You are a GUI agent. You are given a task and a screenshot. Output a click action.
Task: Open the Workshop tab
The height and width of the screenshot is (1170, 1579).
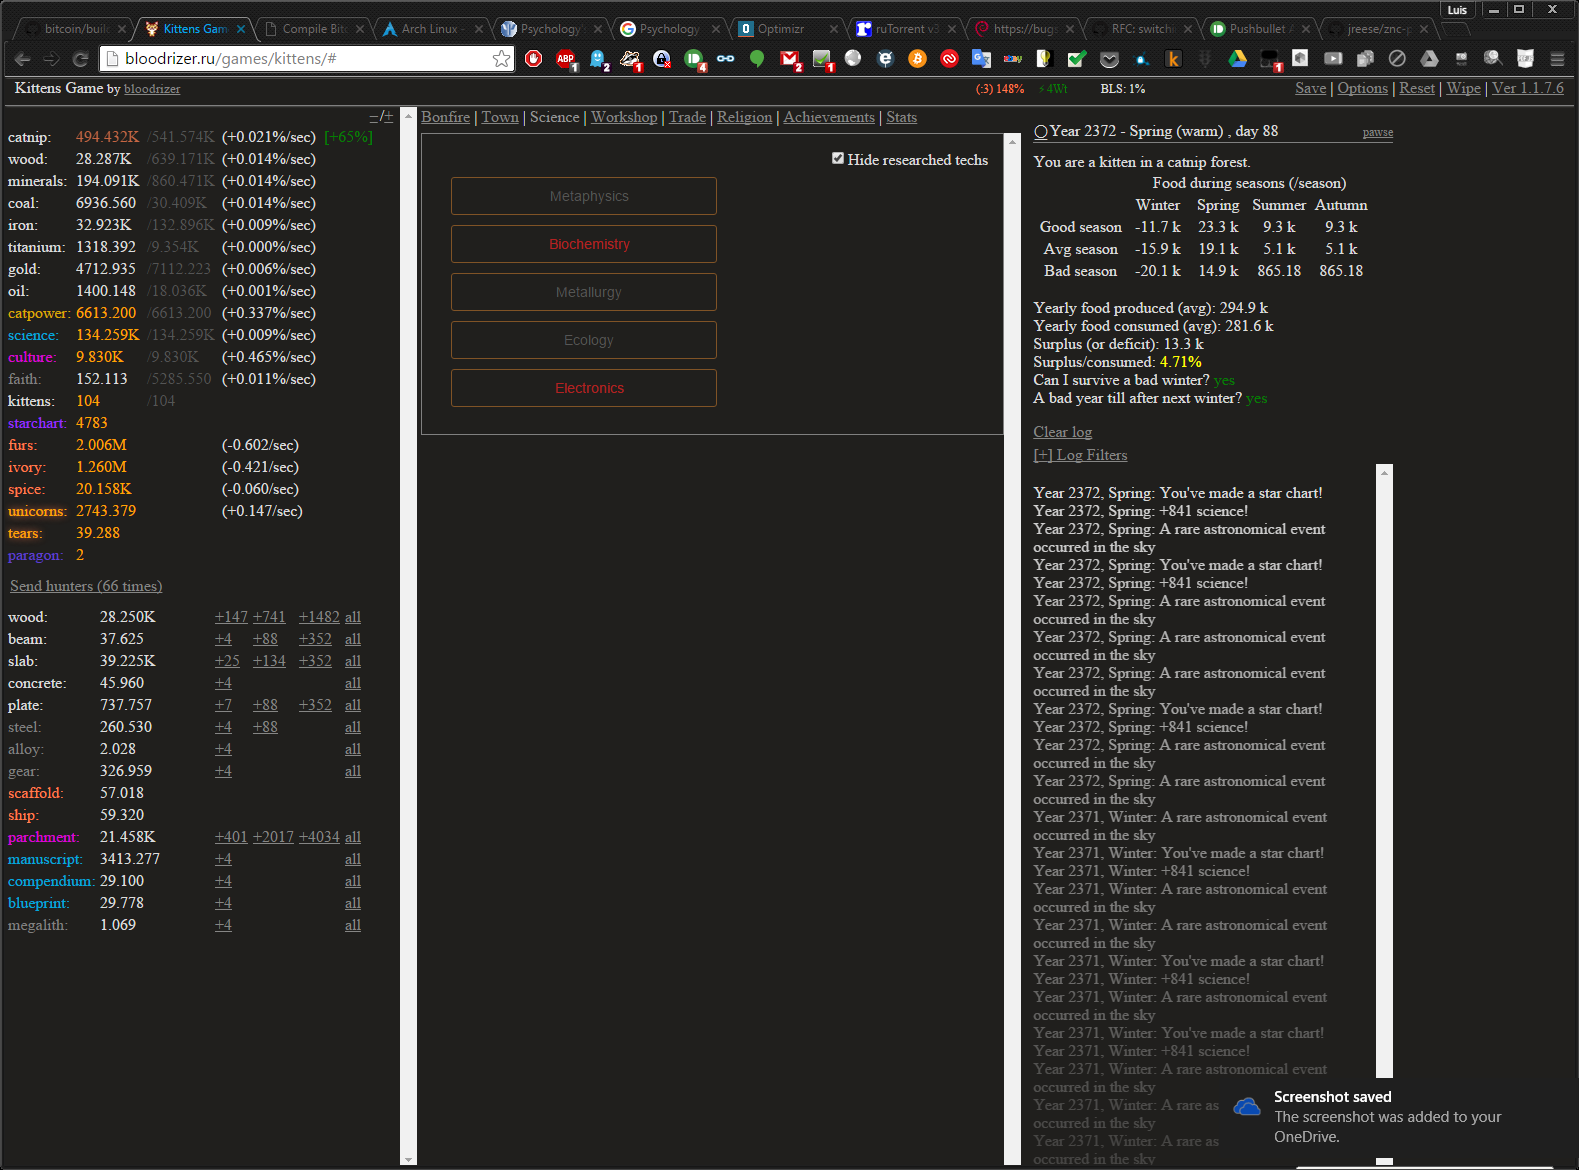624,117
